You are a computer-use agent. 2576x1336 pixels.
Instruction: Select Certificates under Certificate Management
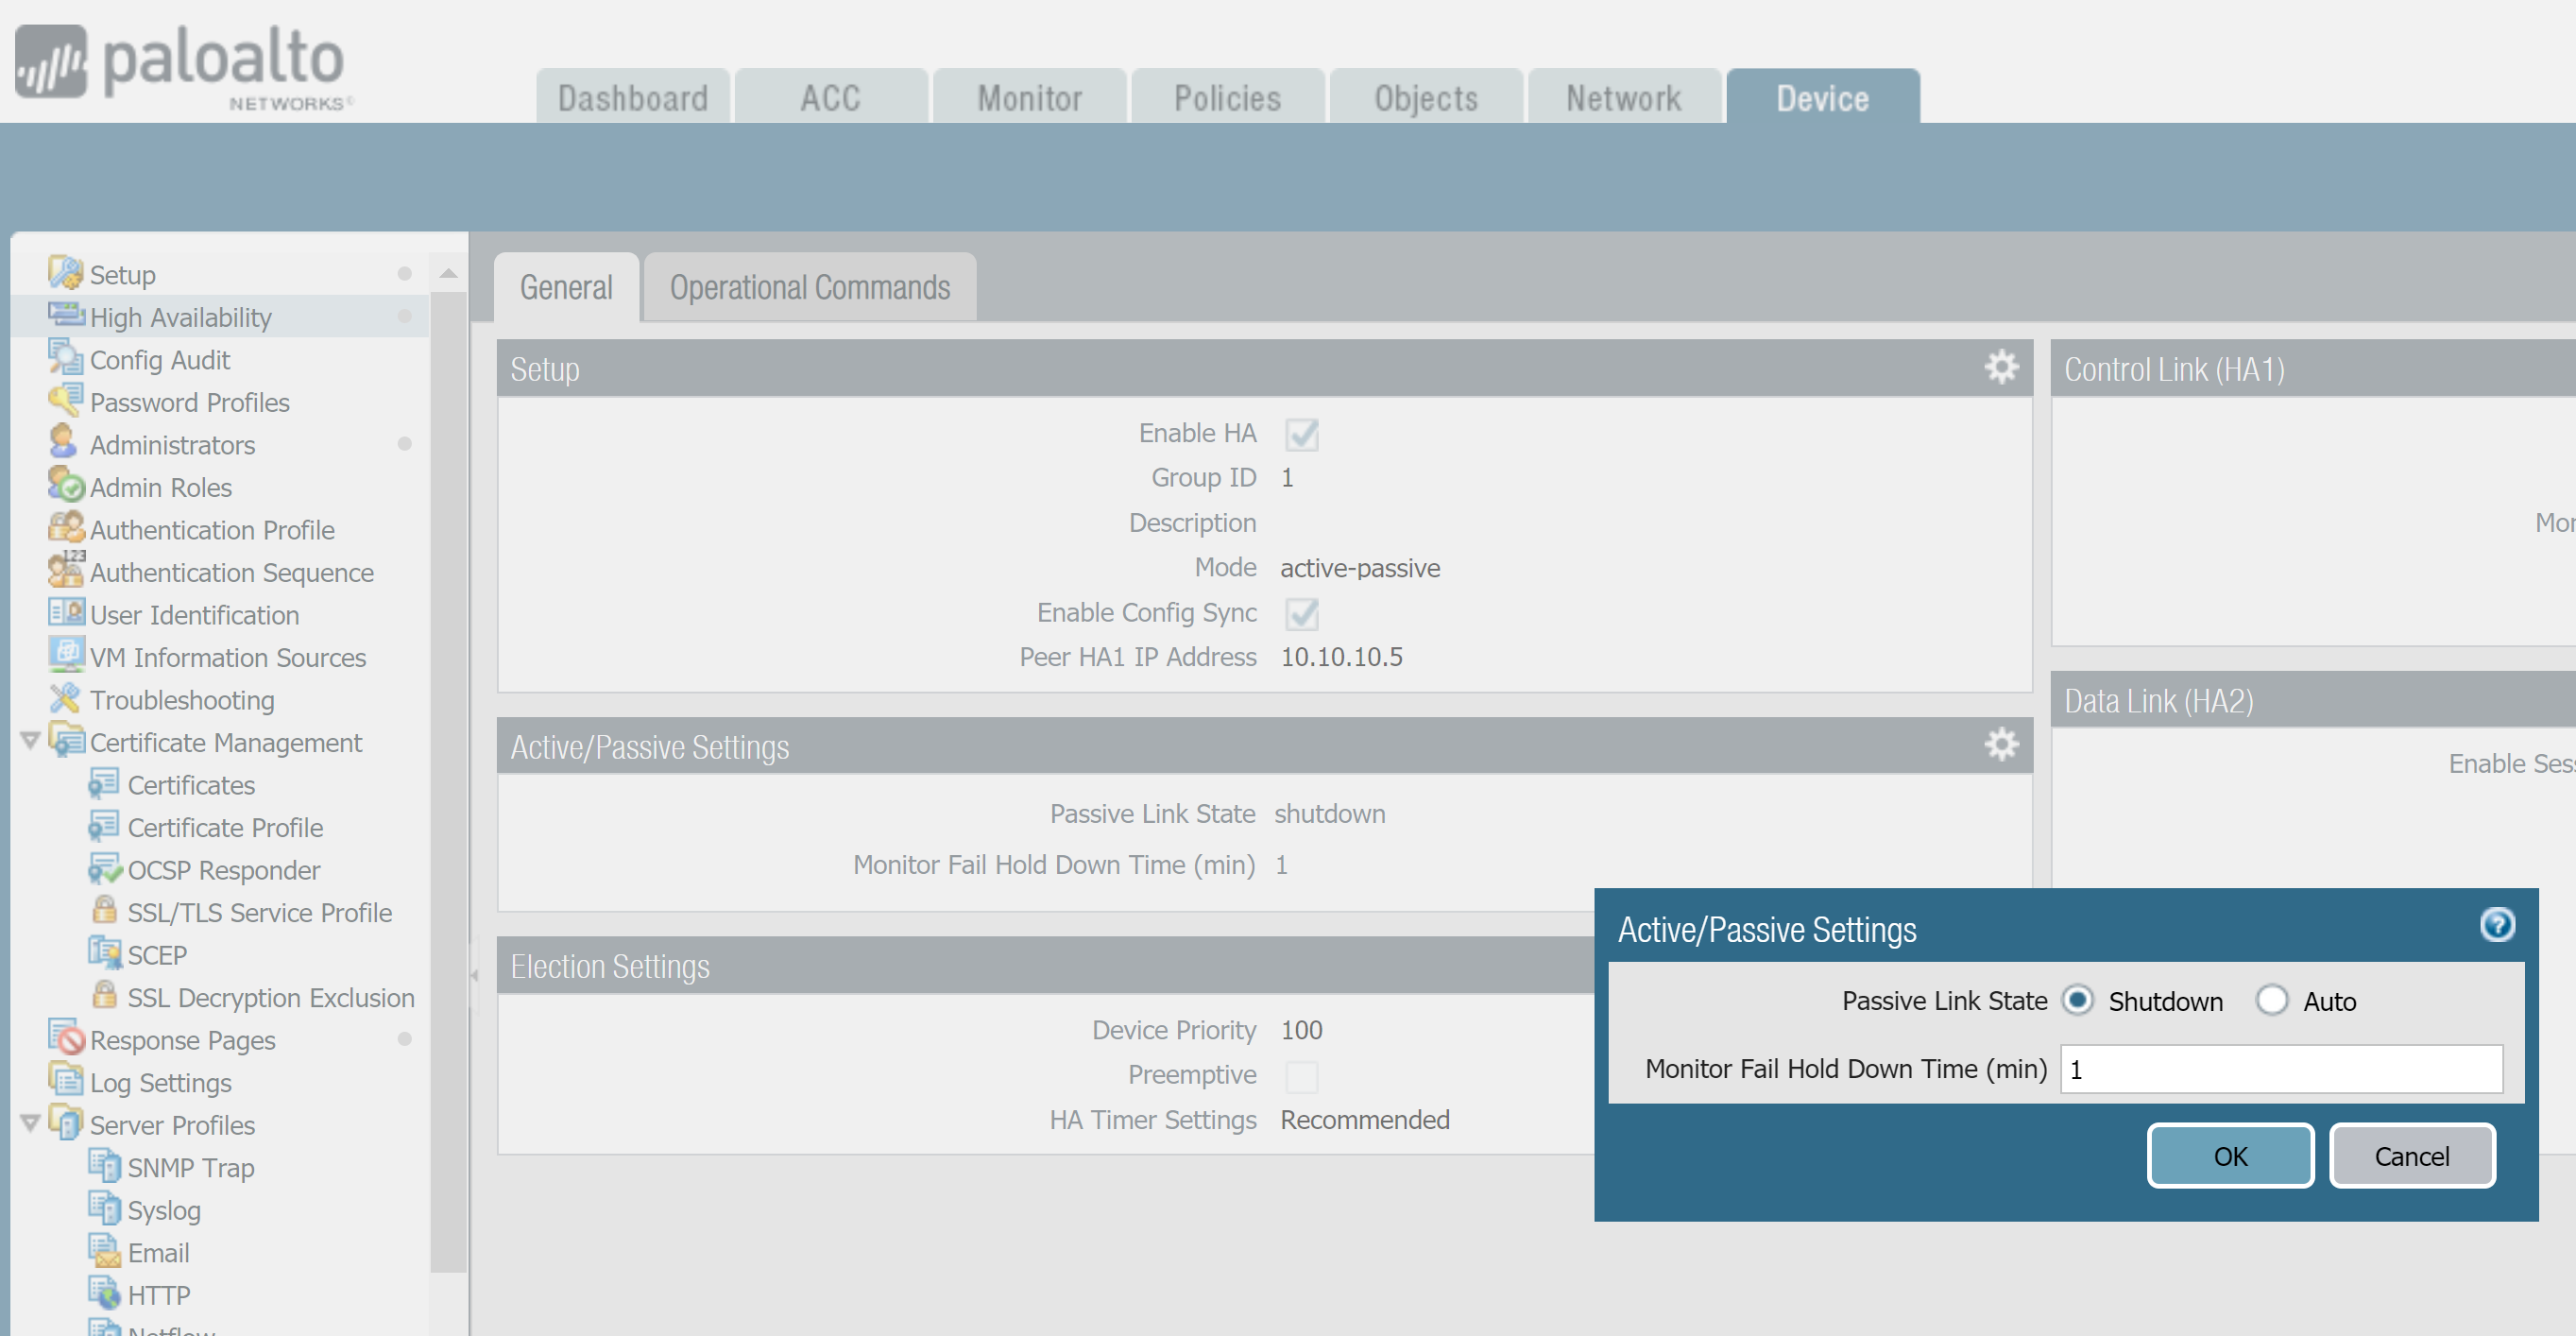(x=190, y=785)
